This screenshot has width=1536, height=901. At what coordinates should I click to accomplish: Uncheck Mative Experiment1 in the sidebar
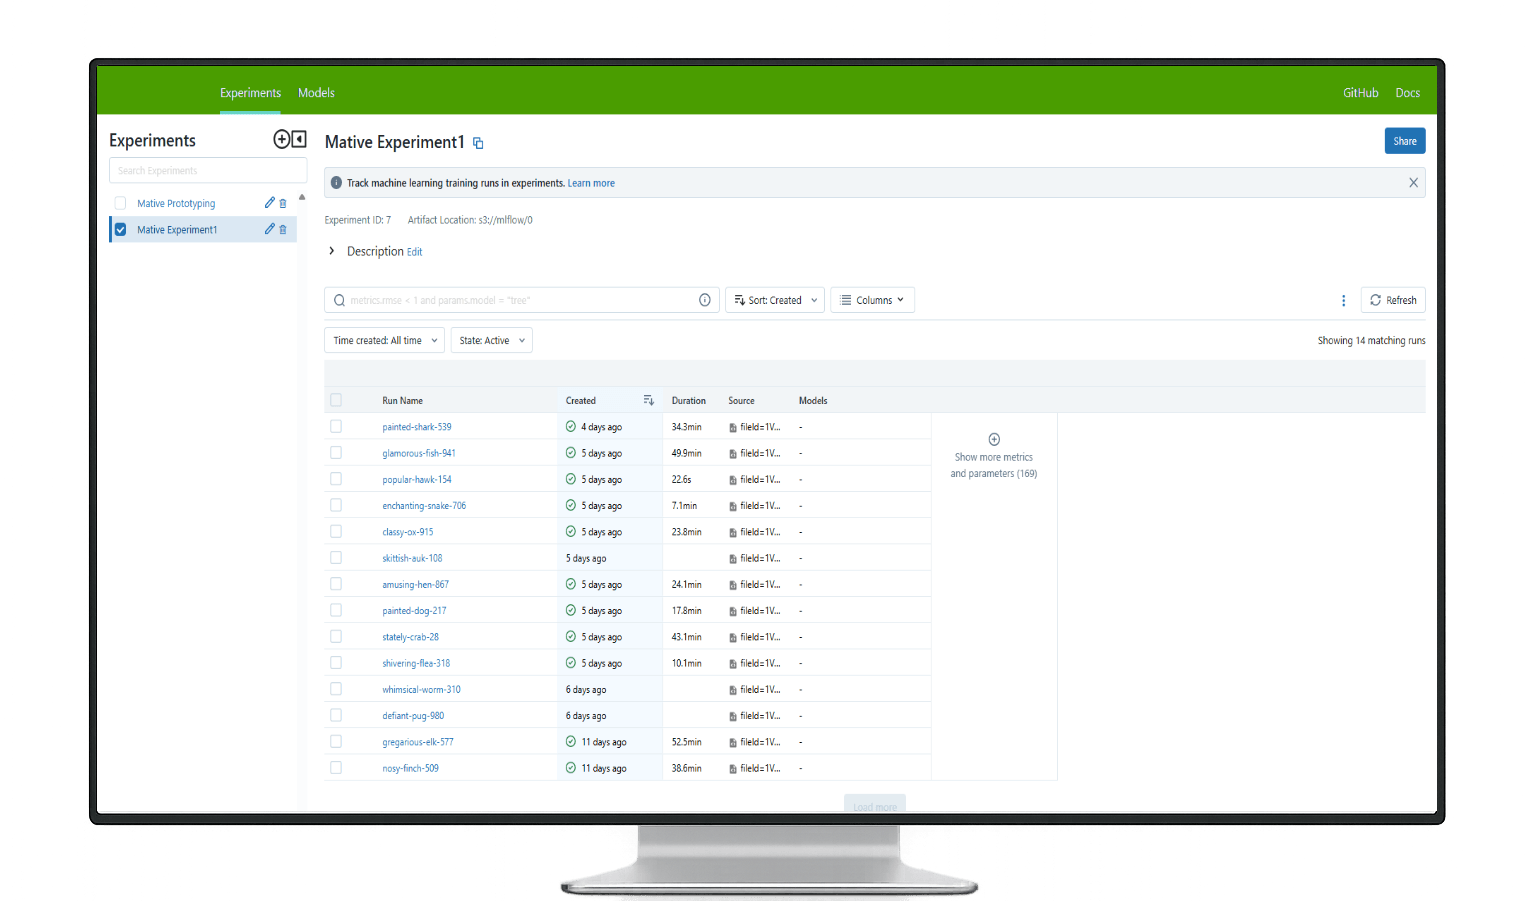pos(120,229)
